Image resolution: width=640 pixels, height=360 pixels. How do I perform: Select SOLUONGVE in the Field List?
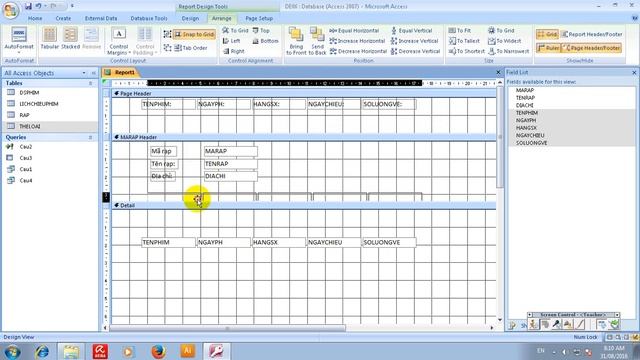point(531,143)
